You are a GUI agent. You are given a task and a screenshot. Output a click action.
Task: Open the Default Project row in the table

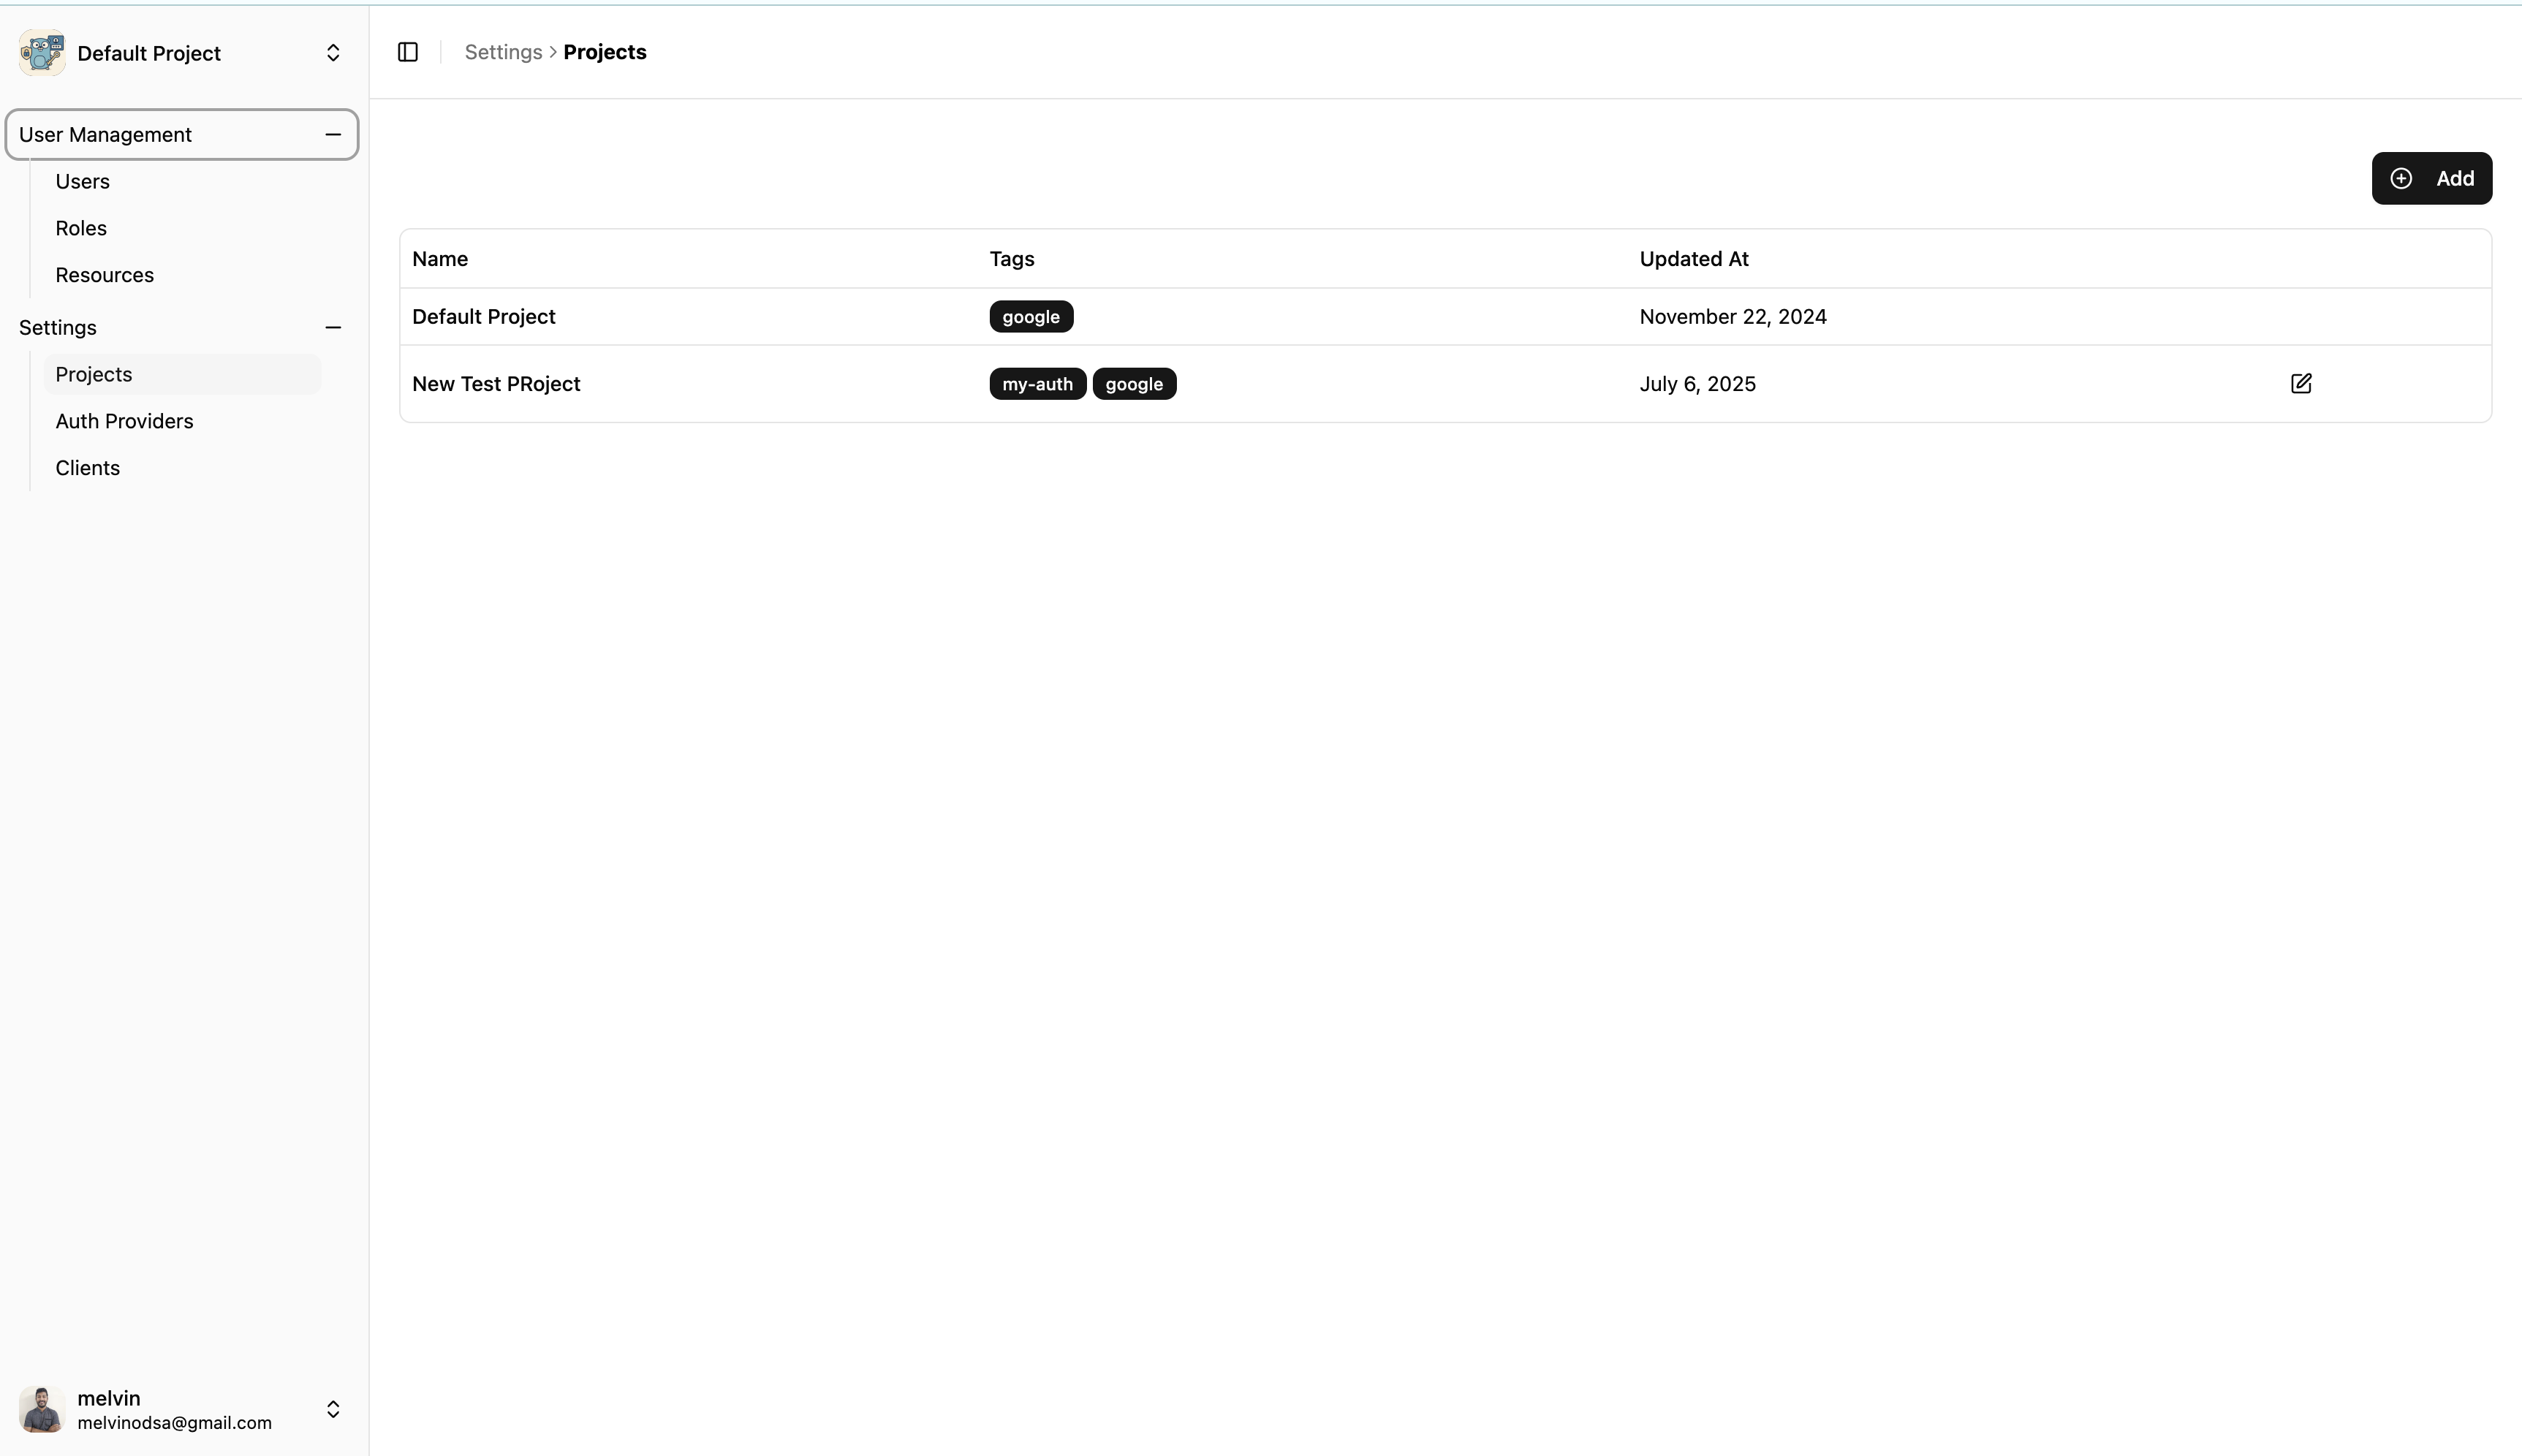[x=483, y=316]
